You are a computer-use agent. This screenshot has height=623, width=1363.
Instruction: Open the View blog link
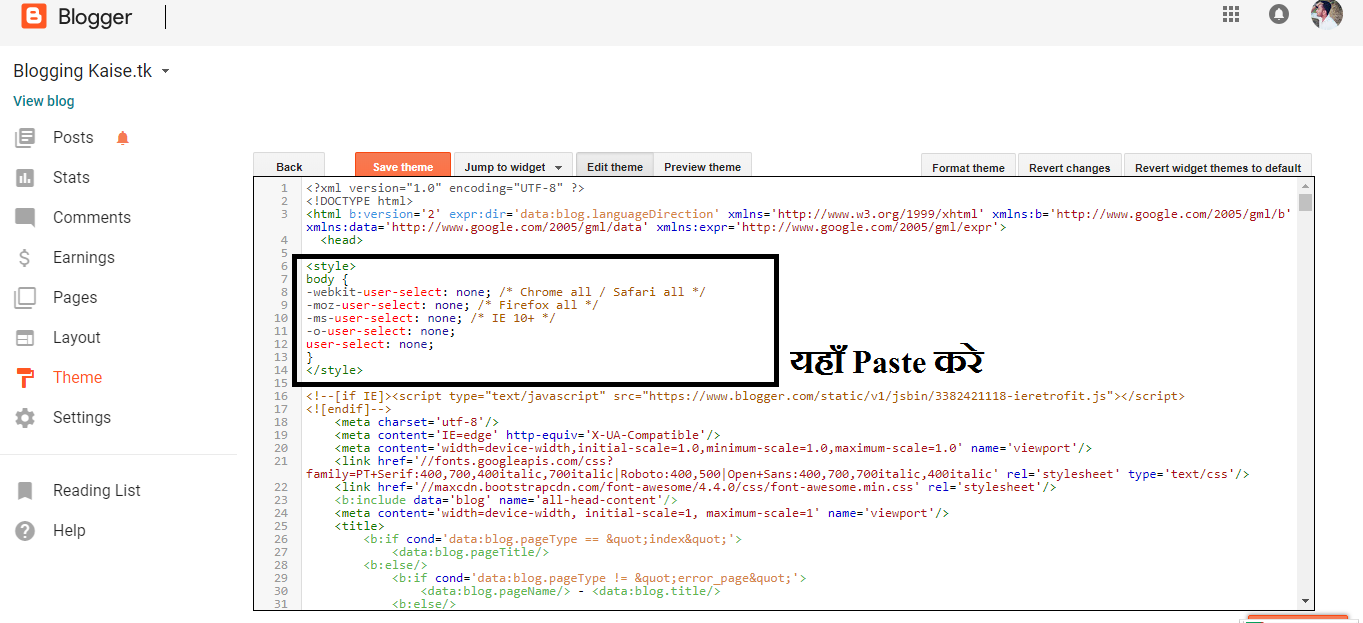point(44,101)
